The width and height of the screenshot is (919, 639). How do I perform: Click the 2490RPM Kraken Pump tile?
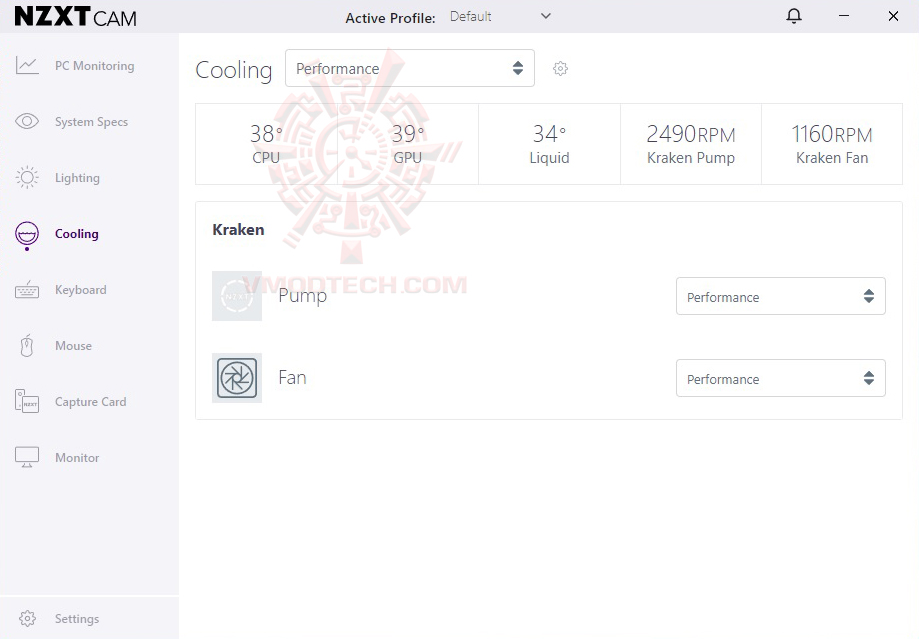pyautogui.click(x=691, y=144)
